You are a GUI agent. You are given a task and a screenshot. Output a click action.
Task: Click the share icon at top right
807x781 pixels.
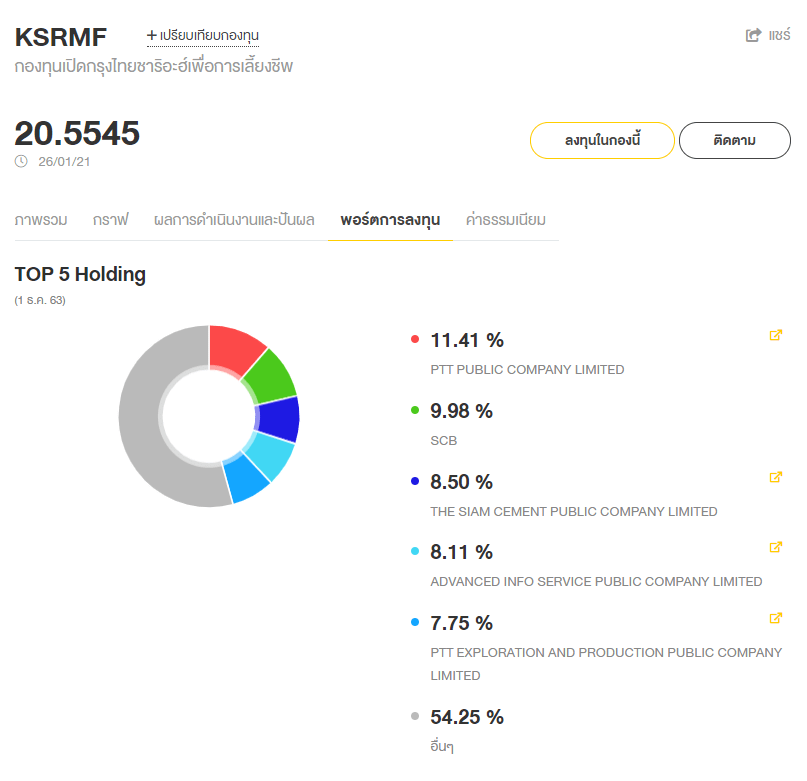pyautogui.click(x=754, y=35)
